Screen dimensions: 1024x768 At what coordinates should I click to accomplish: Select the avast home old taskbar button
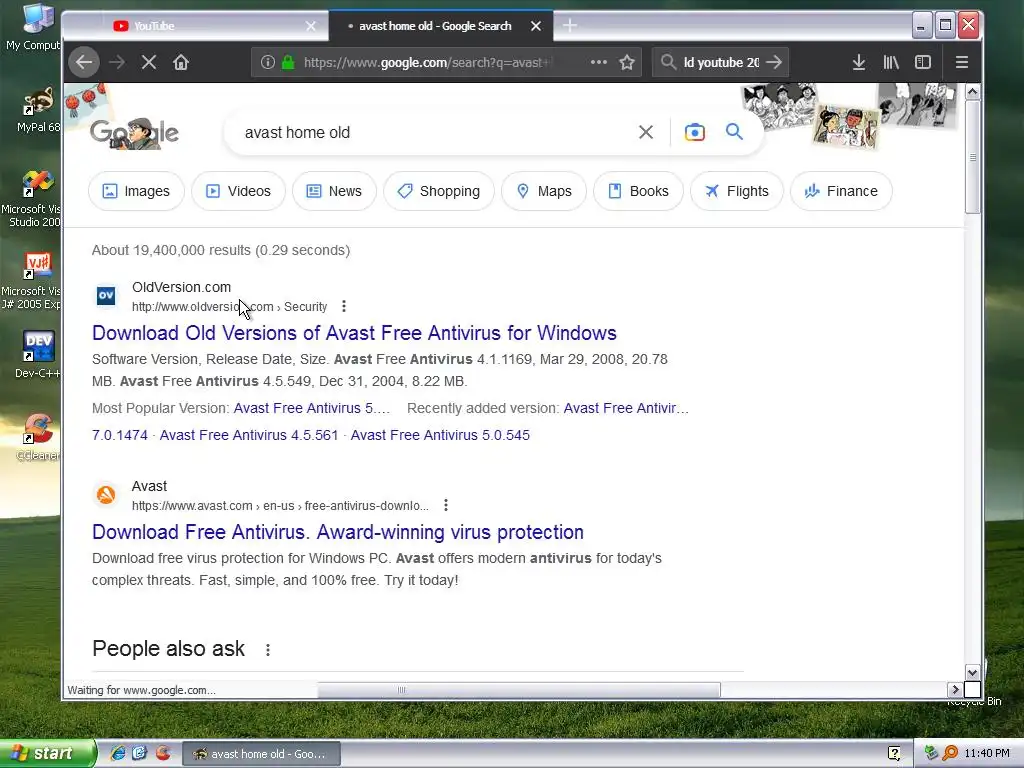tap(260, 754)
